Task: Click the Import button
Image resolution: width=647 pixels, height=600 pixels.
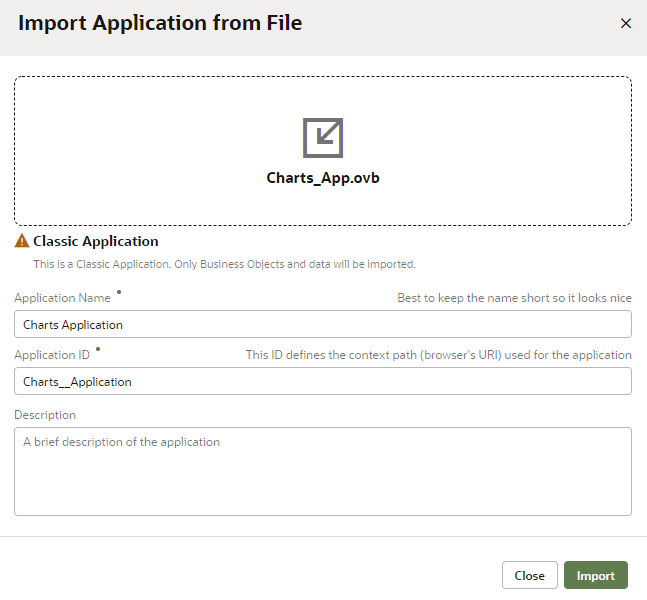Action: coord(595,575)
